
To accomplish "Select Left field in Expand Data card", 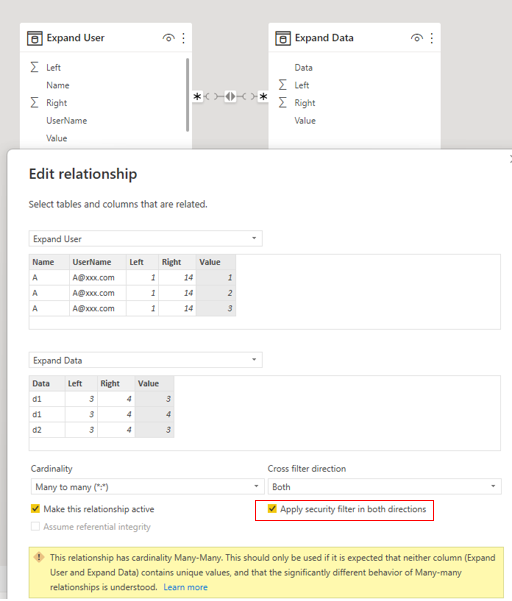I will click(x=302, y=85).
